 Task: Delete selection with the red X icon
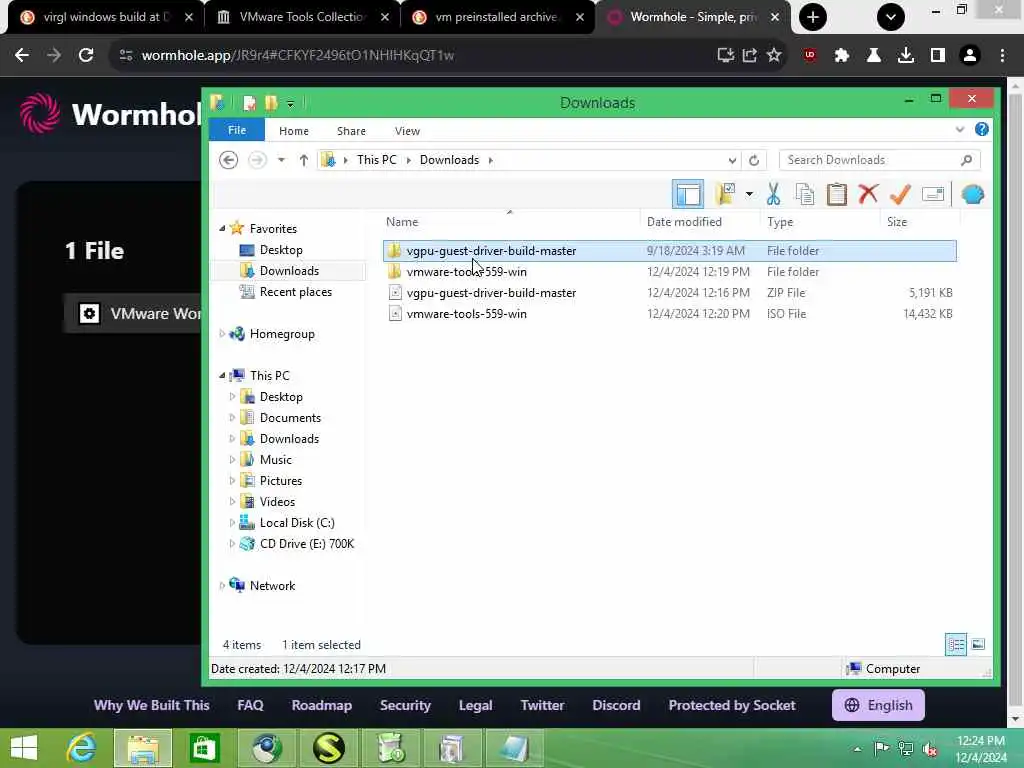click(869, 194)
